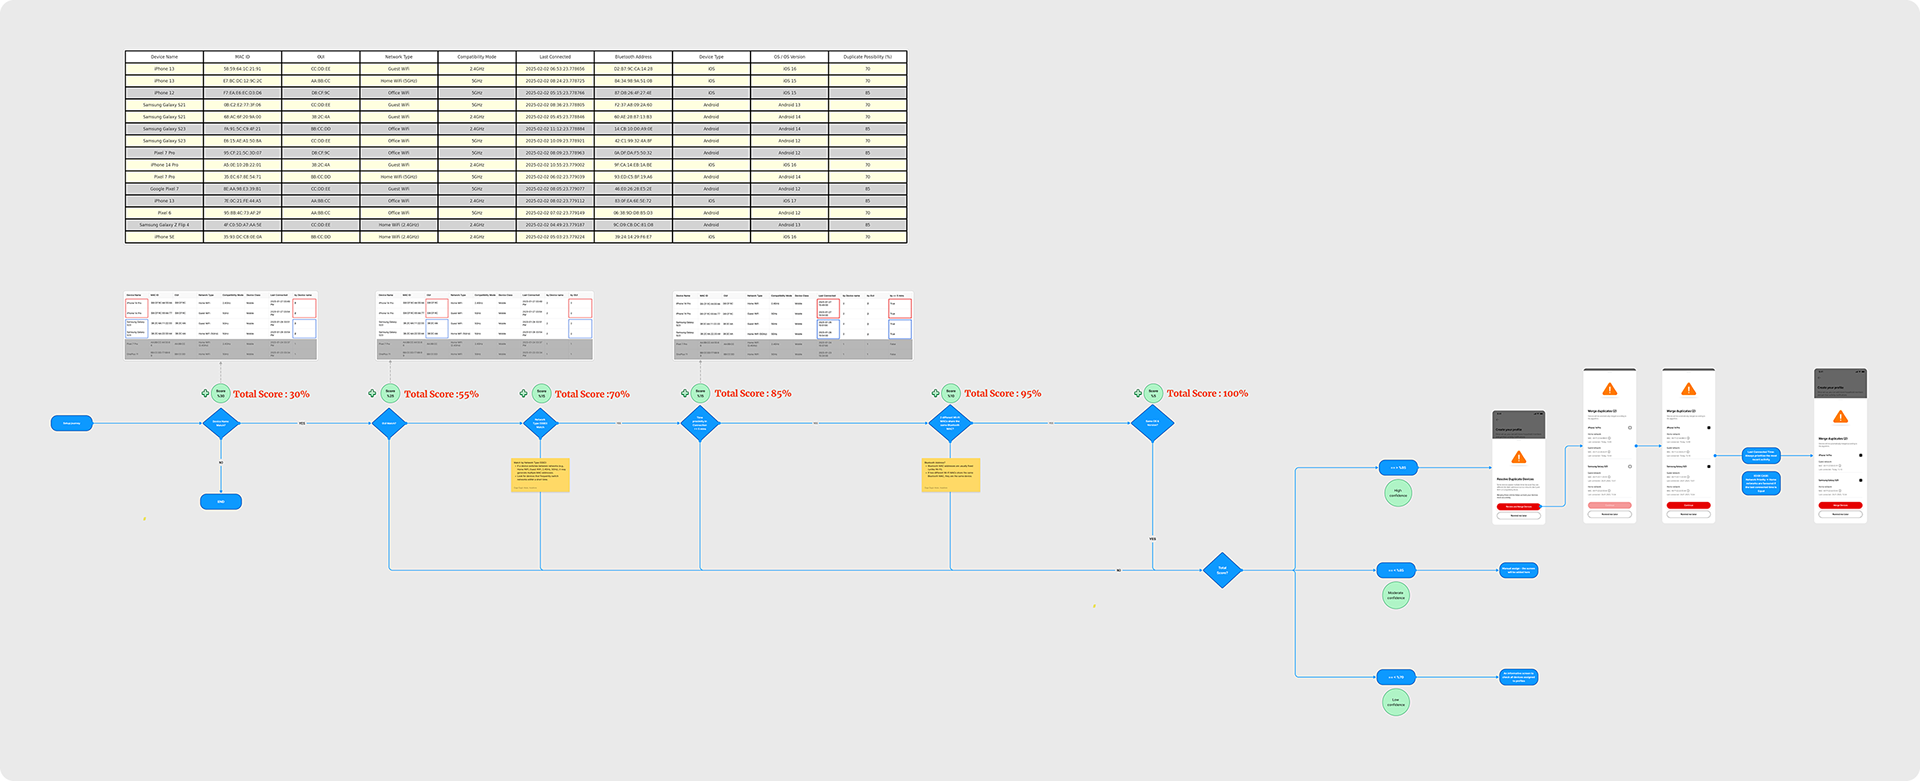Select the Edge Case Network Priority blue note
This screenshot has width=1920, height=781.
tap(1761, 483)
